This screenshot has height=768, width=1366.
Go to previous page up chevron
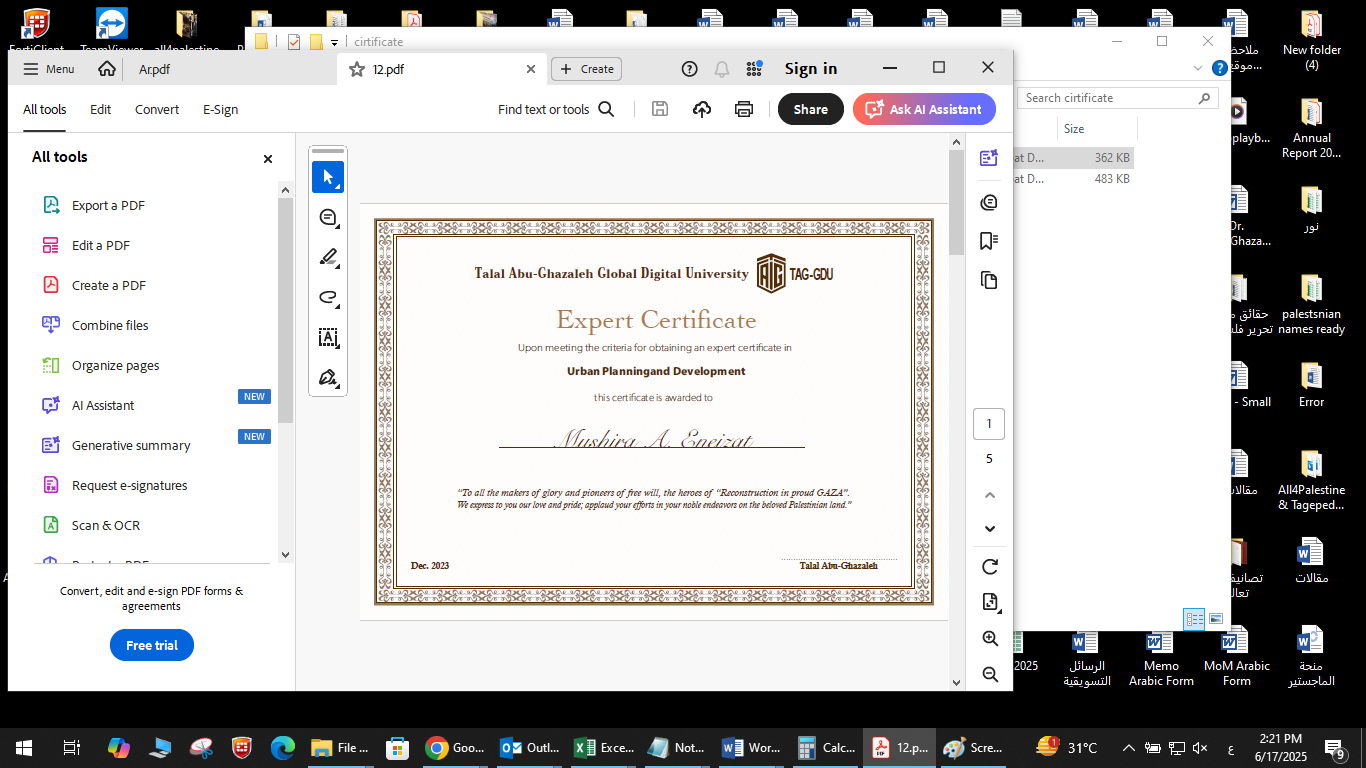click(989, 495)
